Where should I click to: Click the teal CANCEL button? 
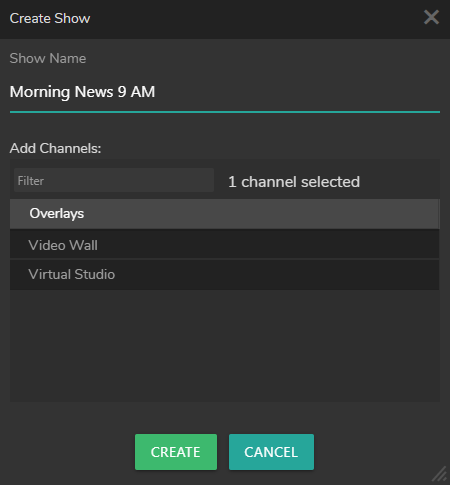(x=271, y=452)
